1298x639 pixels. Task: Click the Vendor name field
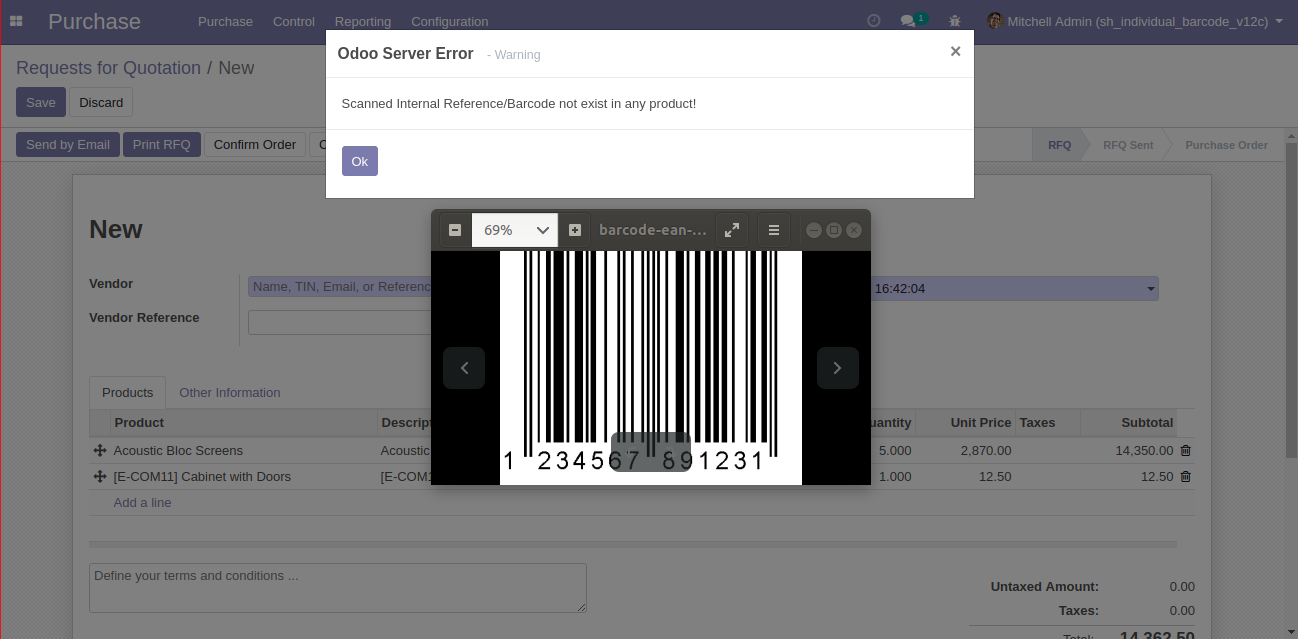point(340,287)
